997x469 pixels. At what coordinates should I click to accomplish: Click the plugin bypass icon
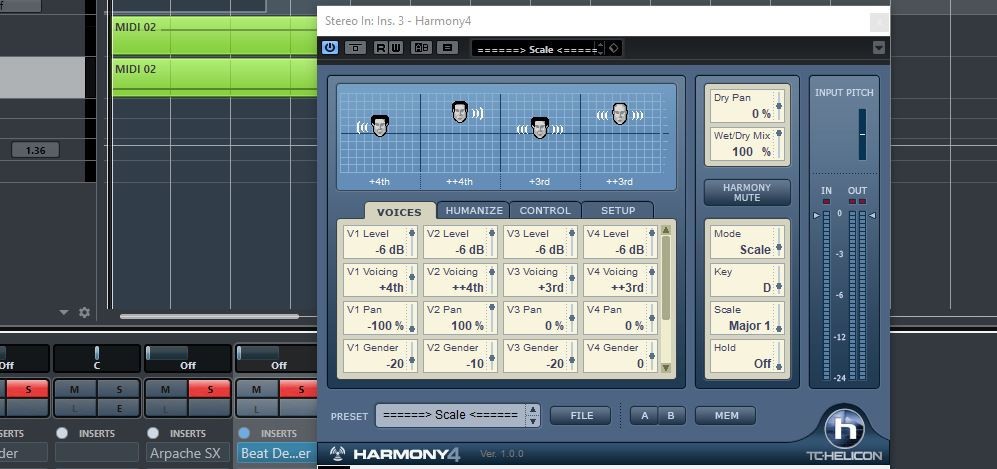point(355,48)
